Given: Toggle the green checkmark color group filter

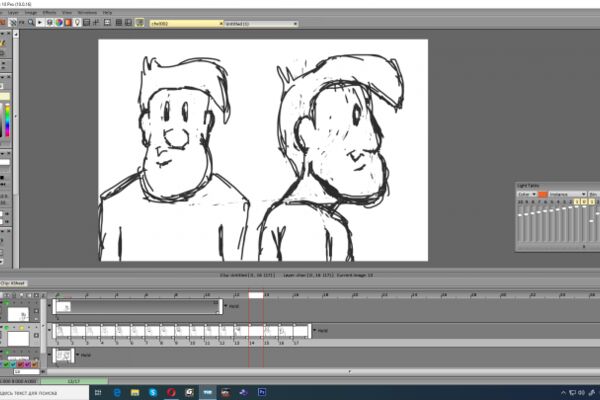Looking at the screenshot, I should [x=6, y=364].
